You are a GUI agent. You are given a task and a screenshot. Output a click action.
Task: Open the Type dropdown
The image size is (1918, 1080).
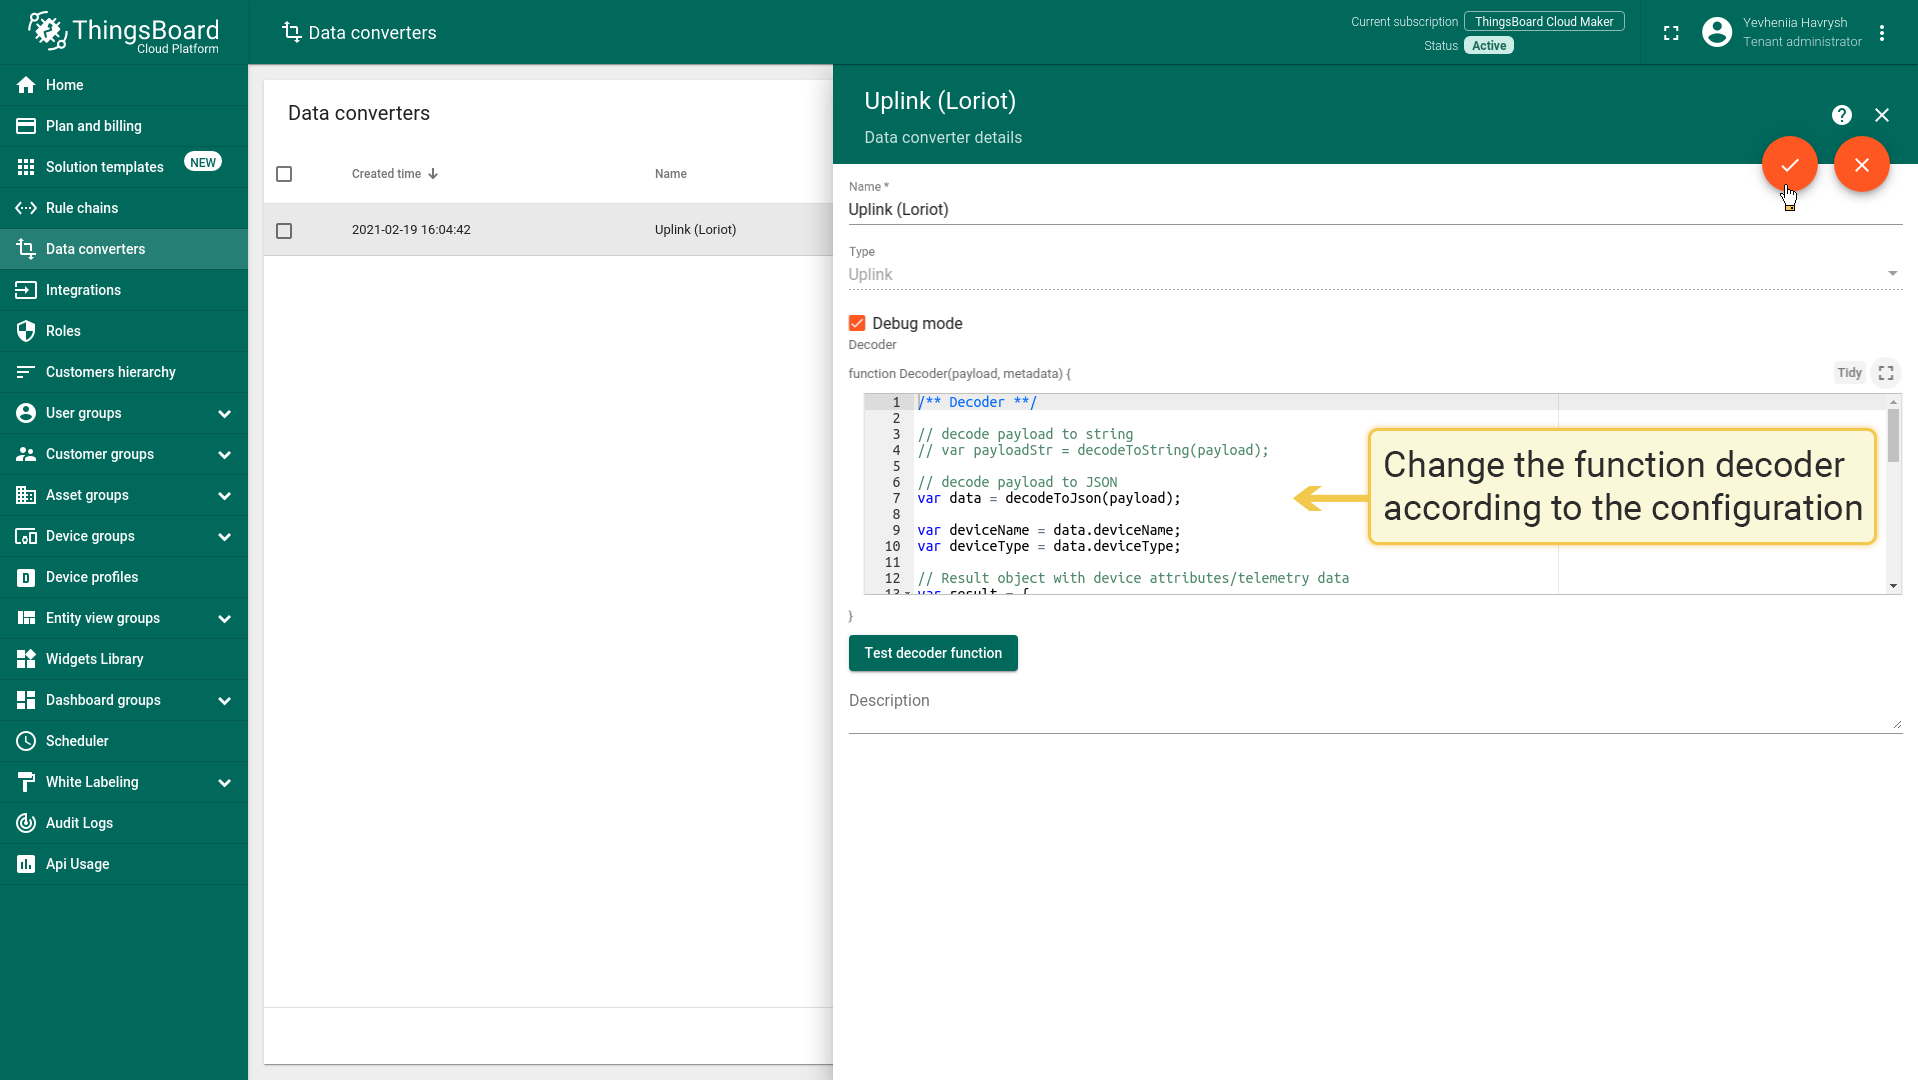(x=1374, y=274)
